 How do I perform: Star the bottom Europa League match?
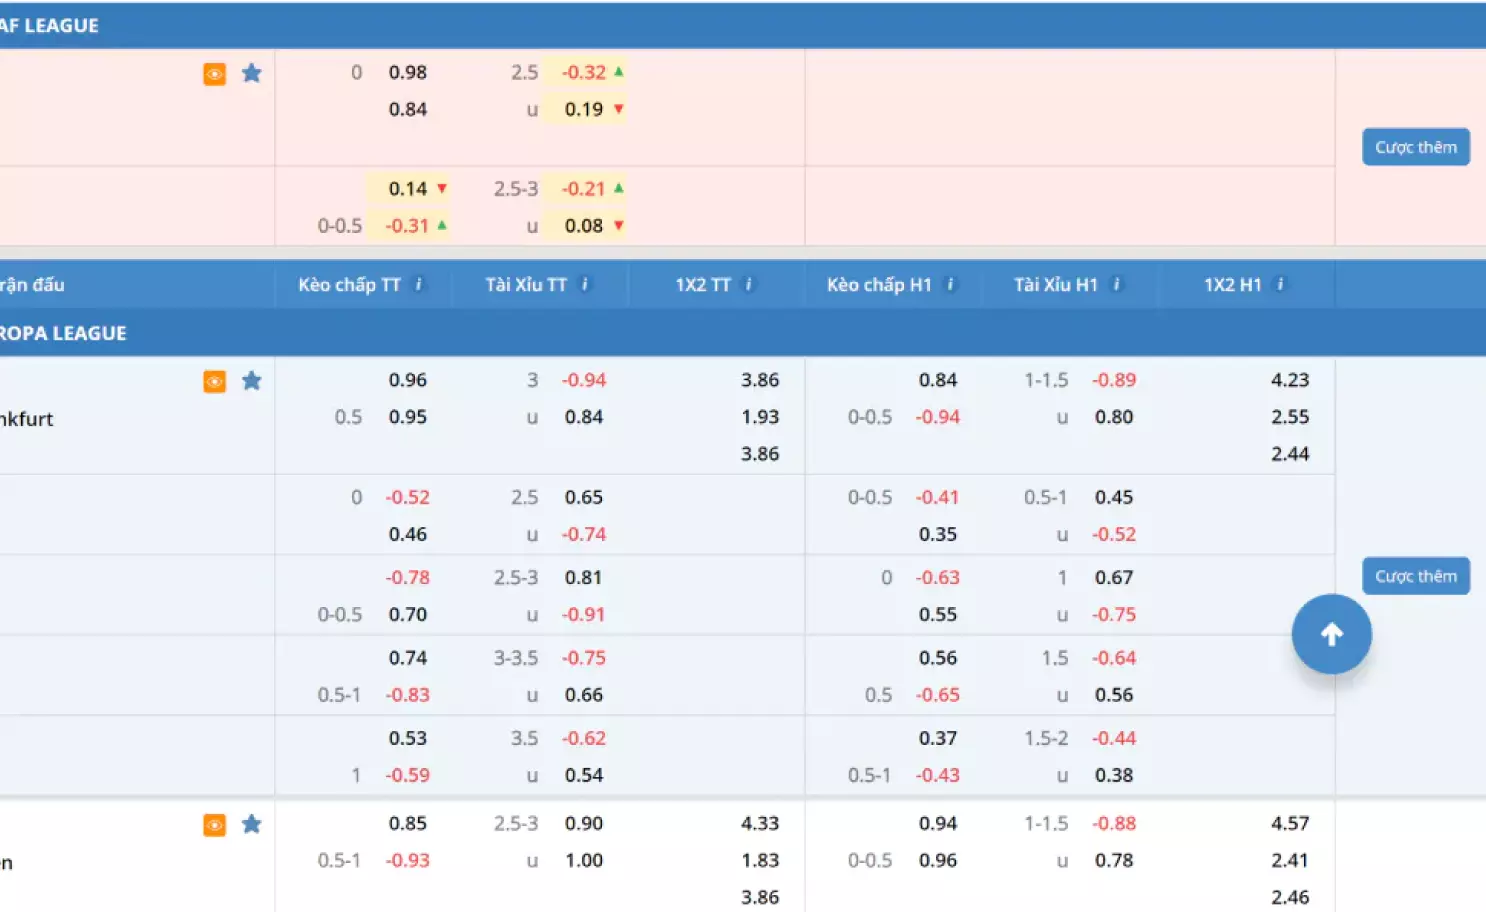tap(252, 824)
